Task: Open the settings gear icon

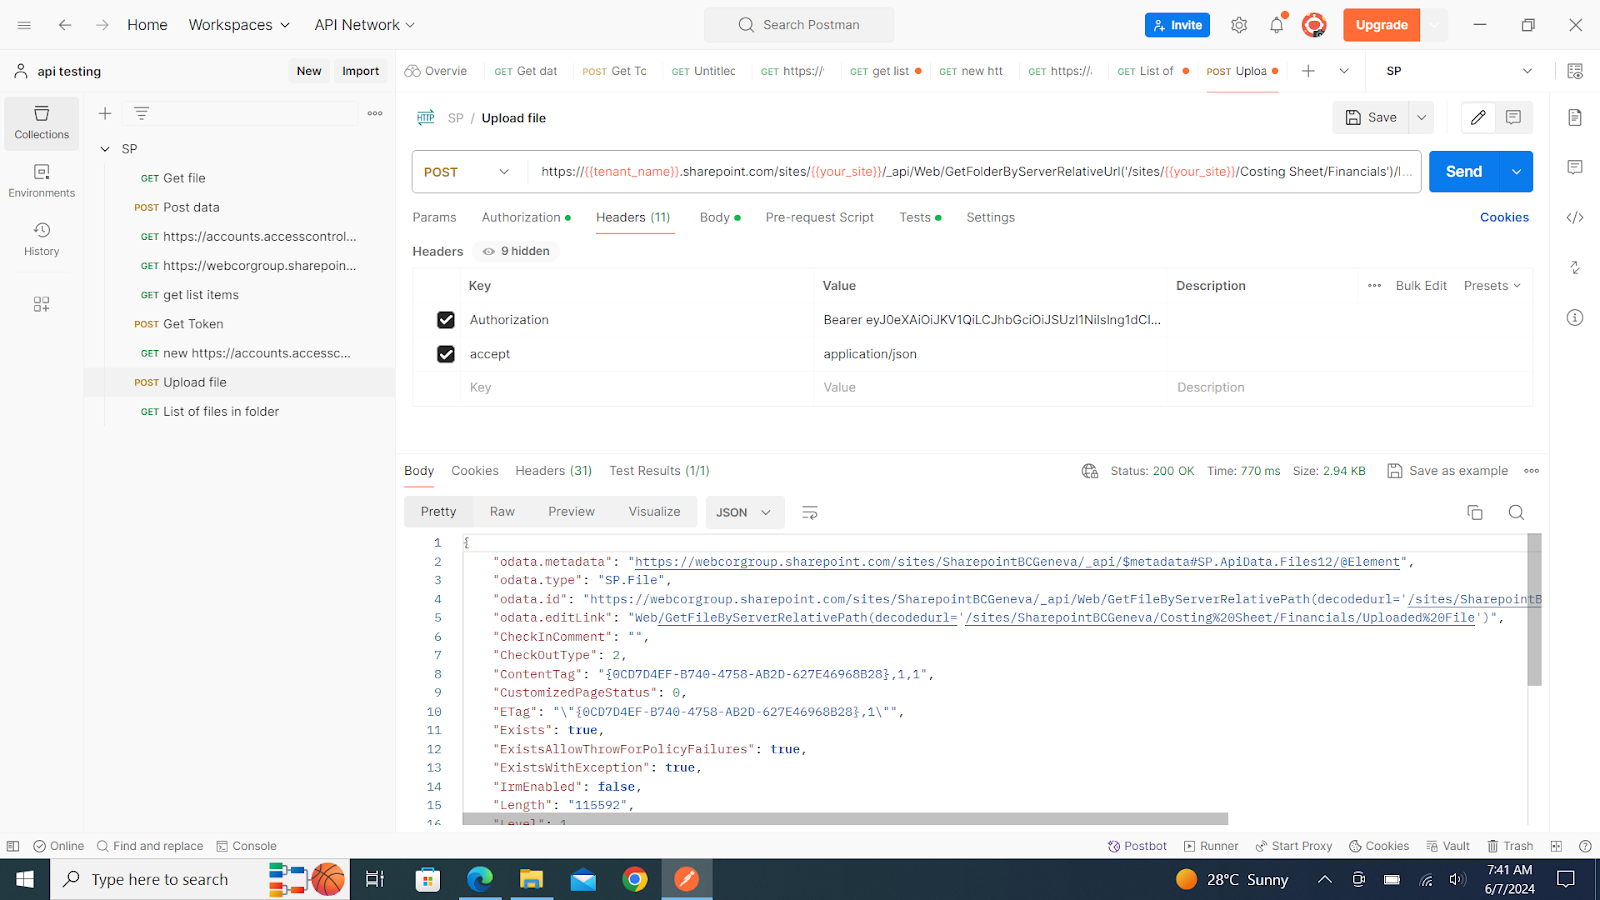Action: pyautogui.click(x=1239, y=25)
